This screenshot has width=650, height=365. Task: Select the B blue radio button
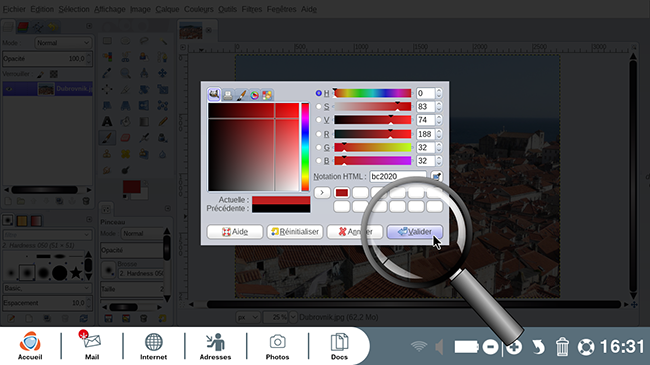pos(318,161)
